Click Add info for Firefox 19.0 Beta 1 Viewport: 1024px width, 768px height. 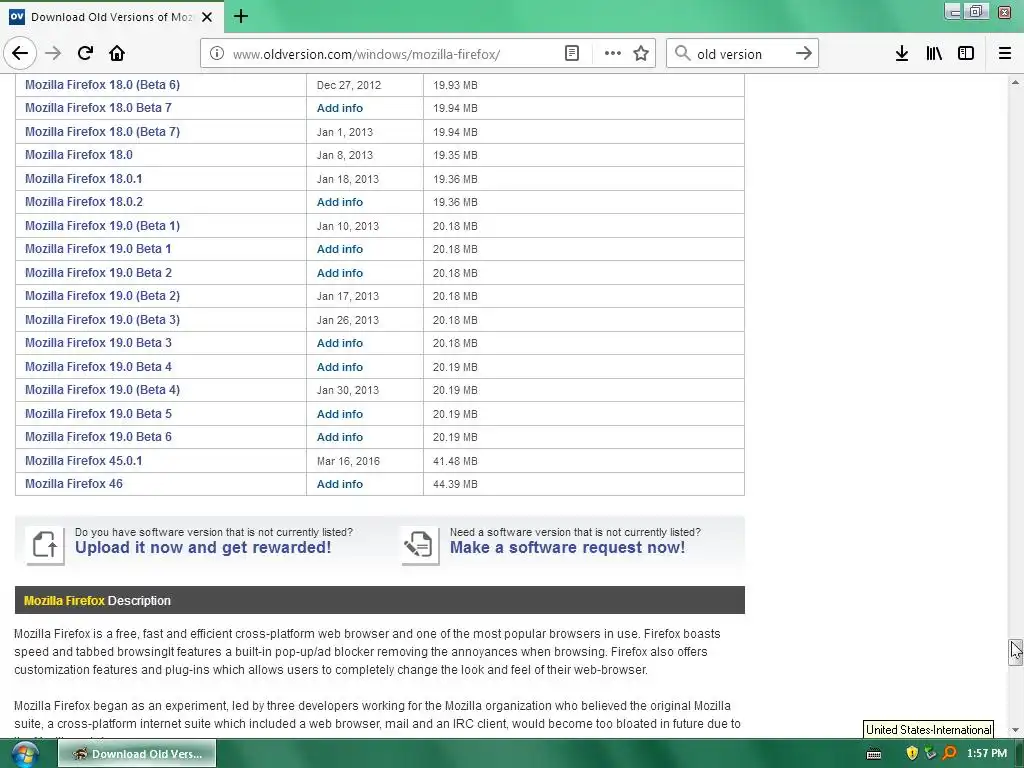tap(340, 249)
